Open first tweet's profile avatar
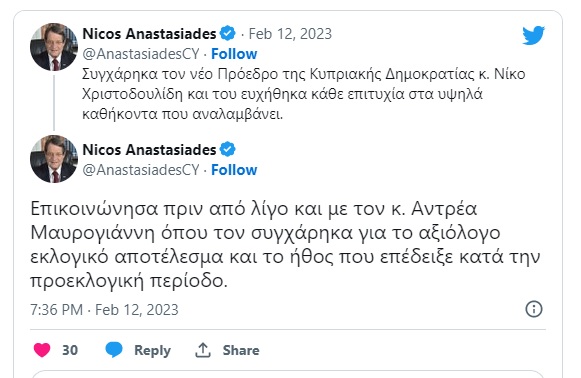The image size is (581, 378). (x=54, y=47)
